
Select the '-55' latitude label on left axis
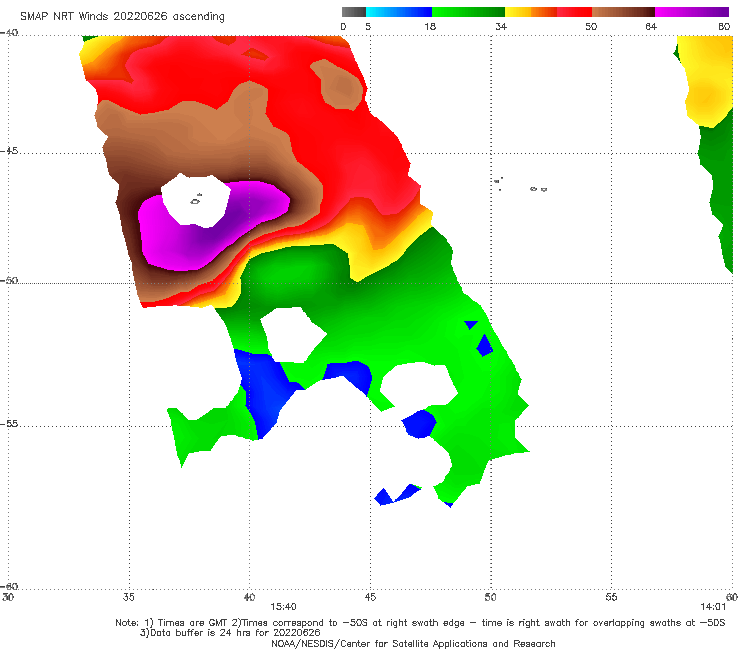click(9, 424)
